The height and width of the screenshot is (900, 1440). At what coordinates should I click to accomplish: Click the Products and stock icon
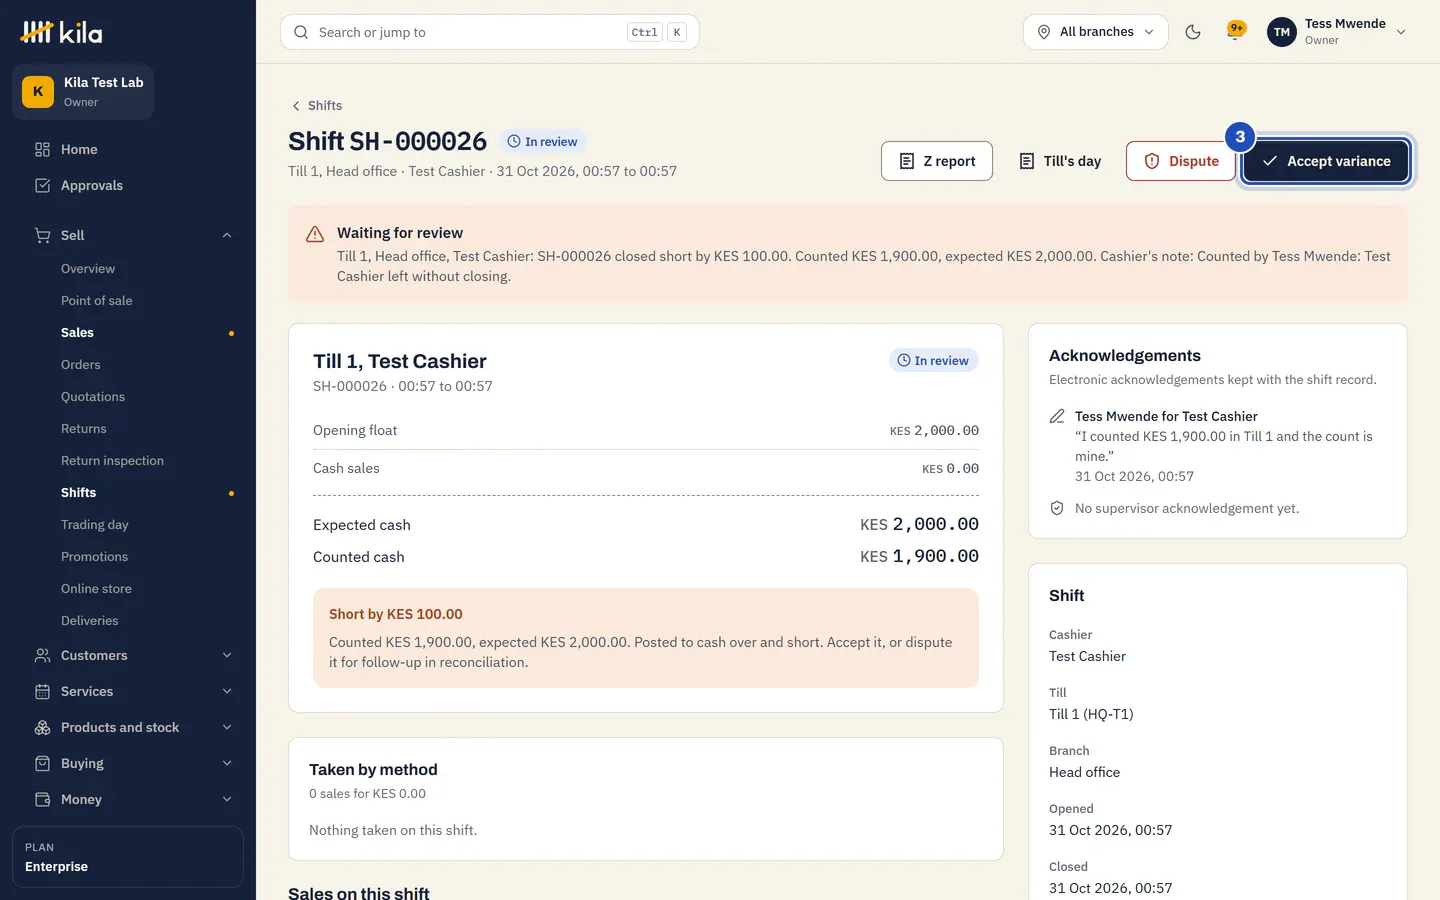pos(42,727)
